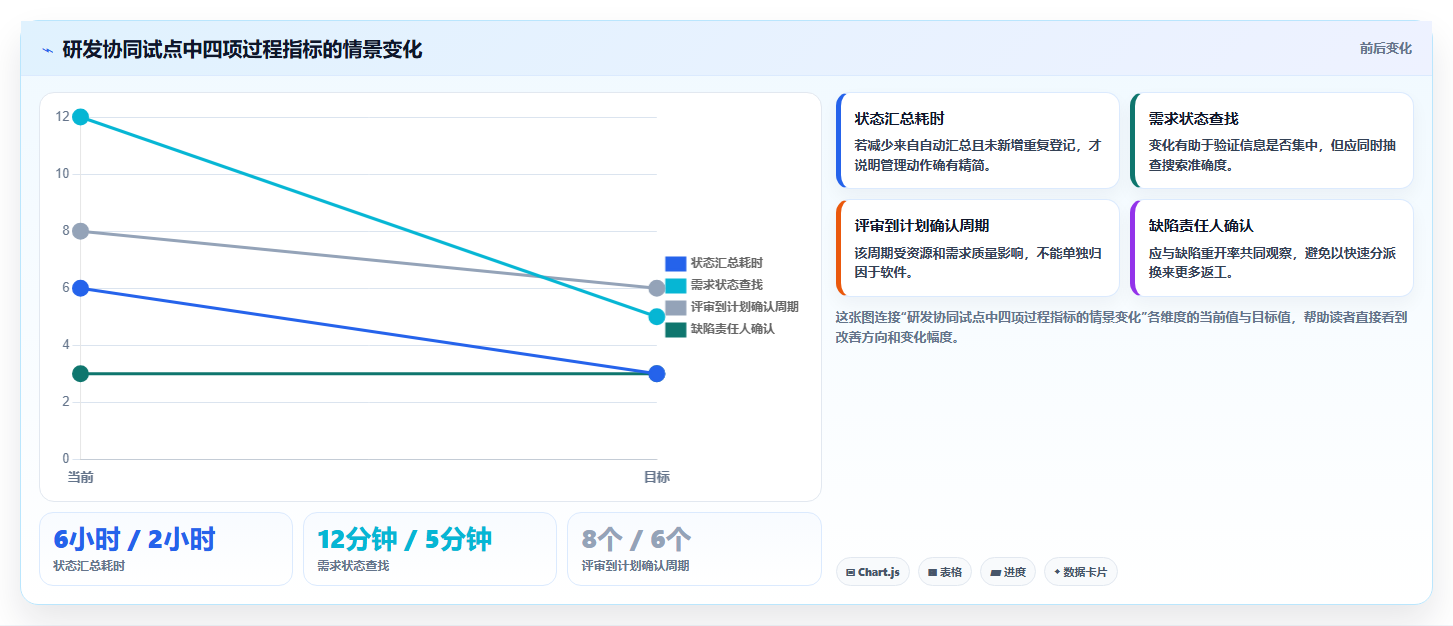Click the cyan data point at value 12

(81, 117)
